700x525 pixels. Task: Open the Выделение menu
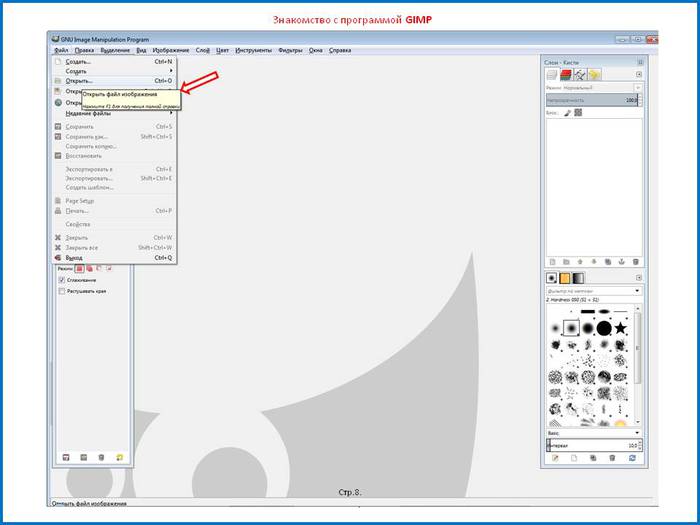(x=115, y=50)
